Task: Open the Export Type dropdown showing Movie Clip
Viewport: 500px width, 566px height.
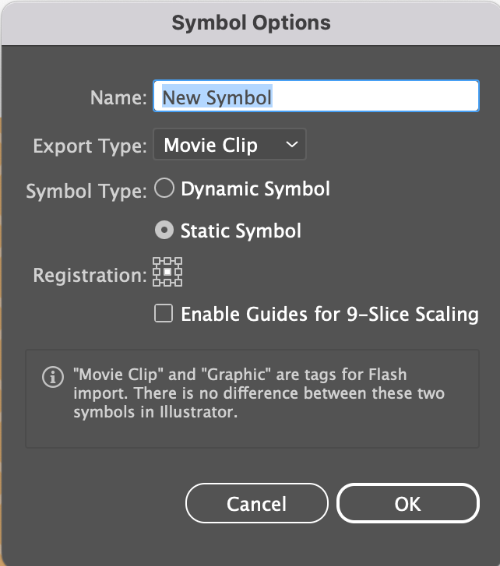Action: pyautogui.click(x=230, y=144)
